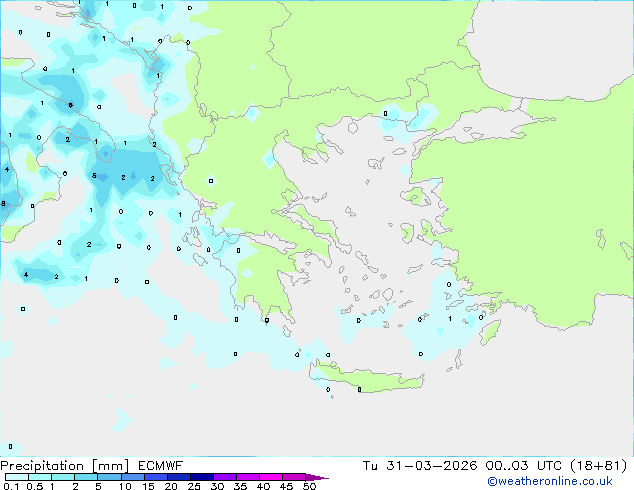This screenshot has height=490, width=634.
Task: Click the "ECMWF" model label
Action: (161, 466)
